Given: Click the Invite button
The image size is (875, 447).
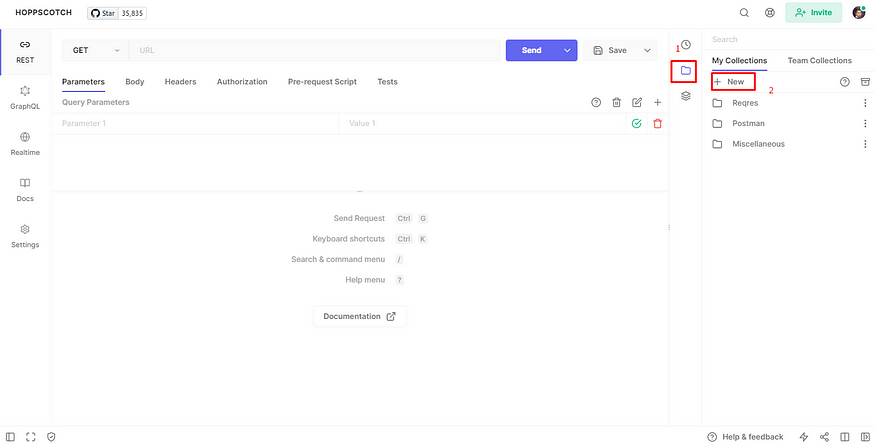Looking at the screenshot, I should click(813, 13).
